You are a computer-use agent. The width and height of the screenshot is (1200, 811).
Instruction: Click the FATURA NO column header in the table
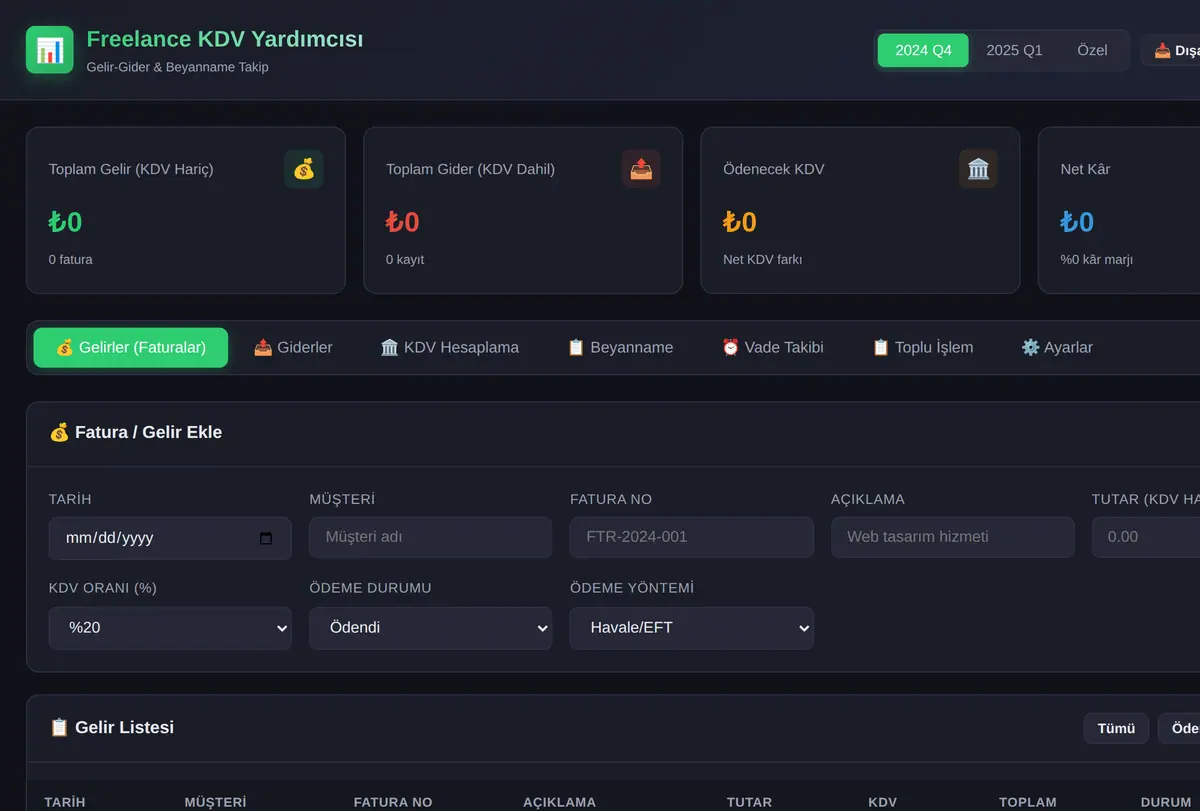(393, 802)
